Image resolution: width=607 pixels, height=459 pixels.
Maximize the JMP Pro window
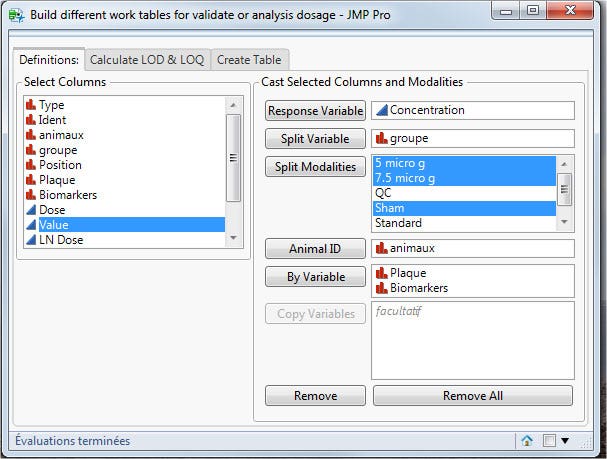(533, 11)
